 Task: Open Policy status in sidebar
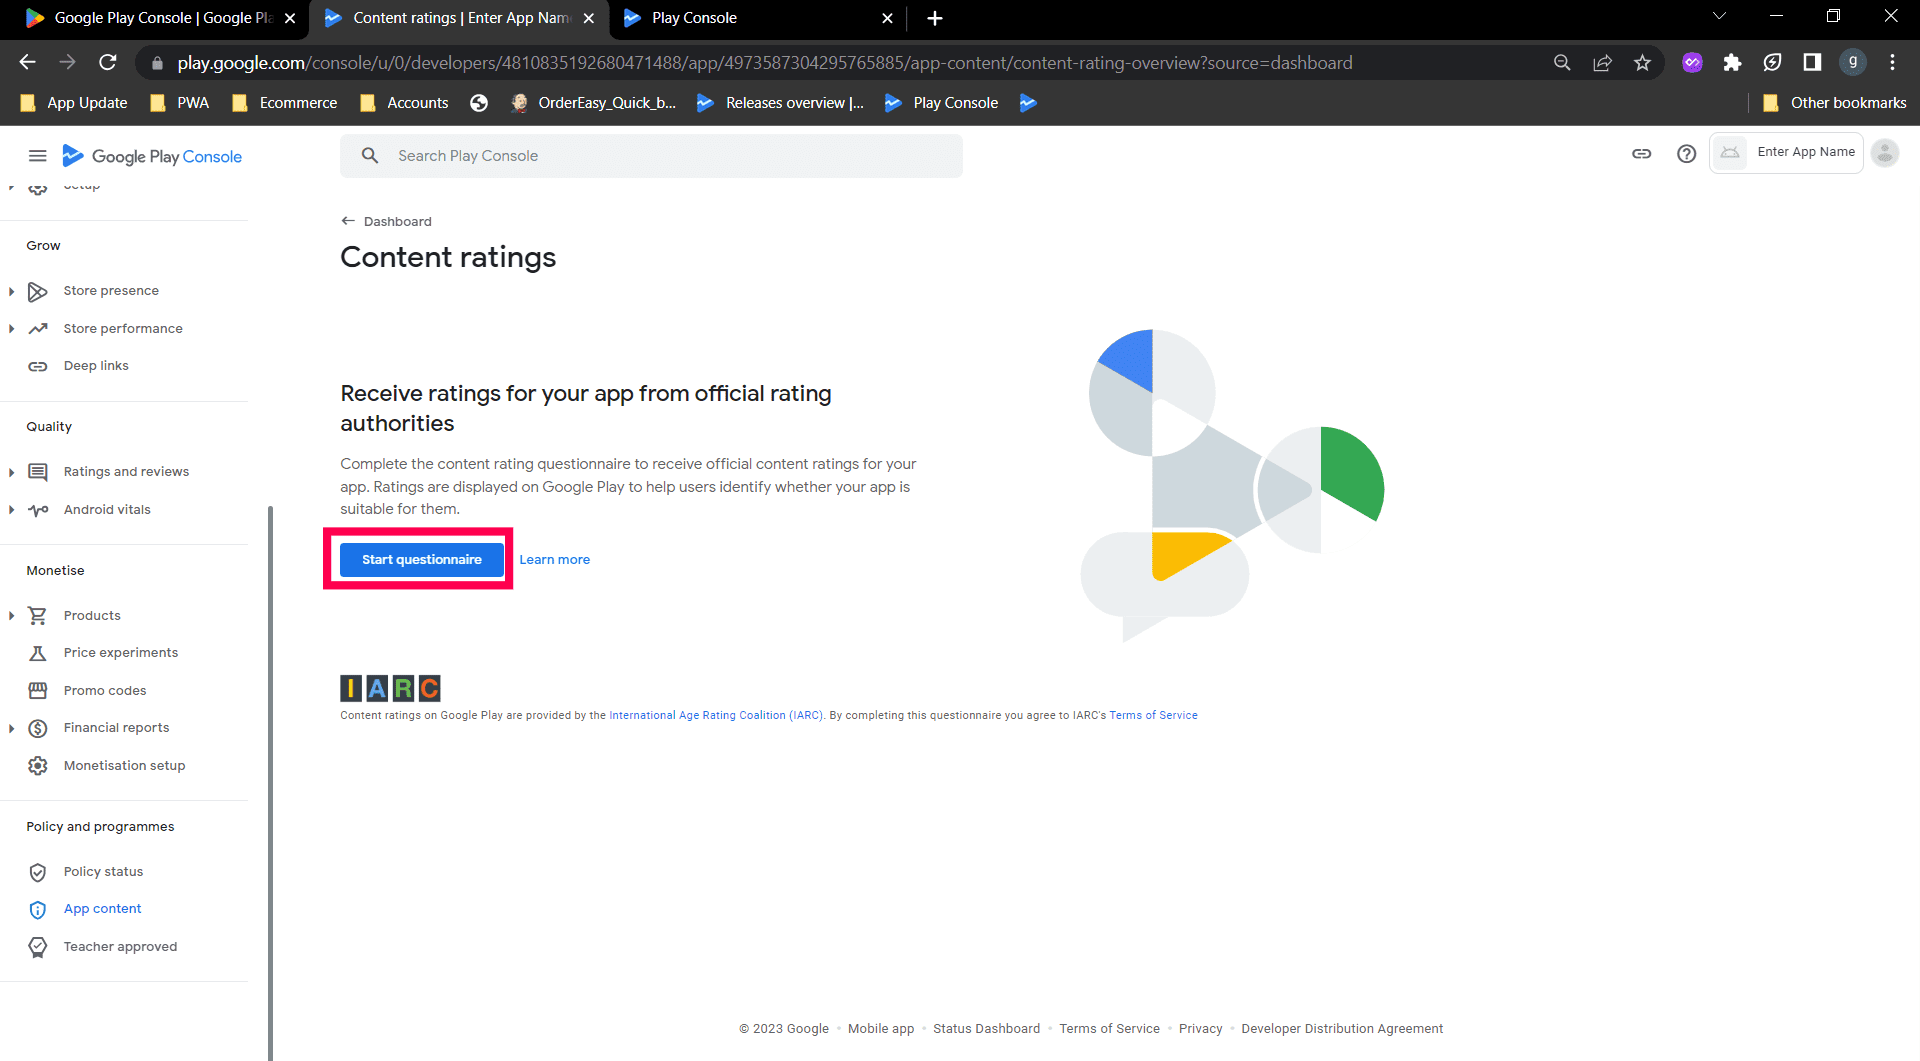tap(104, 872)
